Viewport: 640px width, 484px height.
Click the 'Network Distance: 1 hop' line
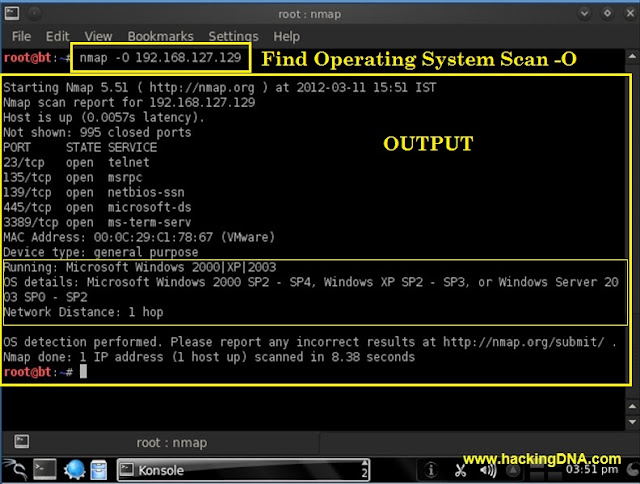[83, 312]
